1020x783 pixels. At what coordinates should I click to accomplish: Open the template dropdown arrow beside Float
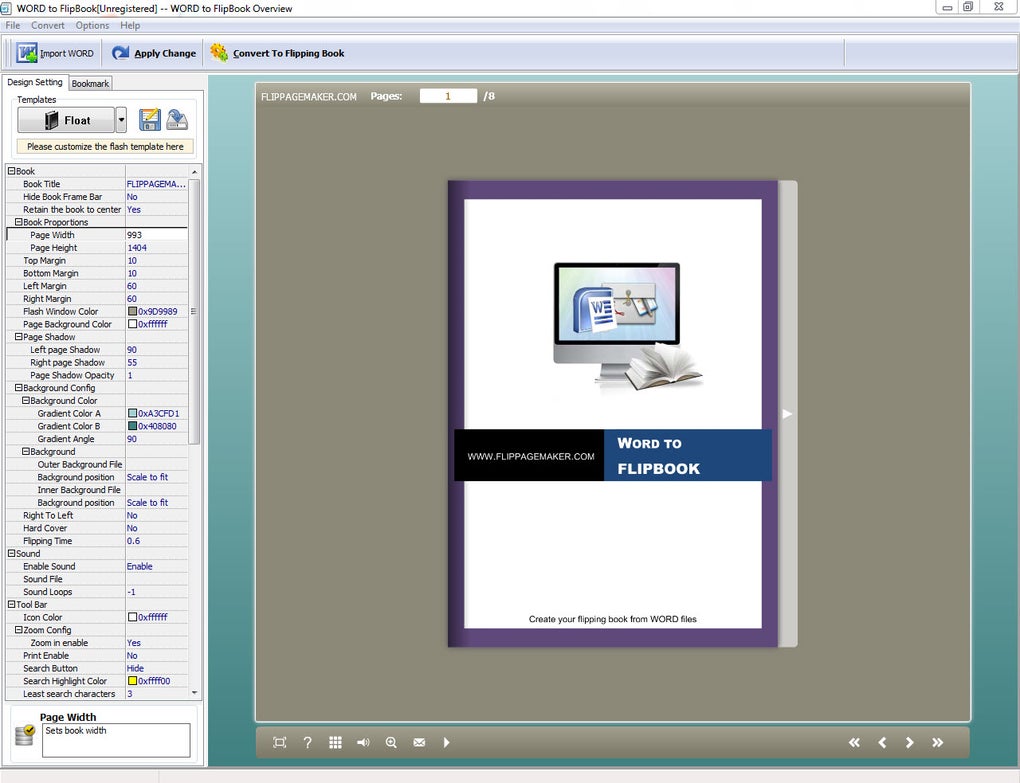(121, 120)
